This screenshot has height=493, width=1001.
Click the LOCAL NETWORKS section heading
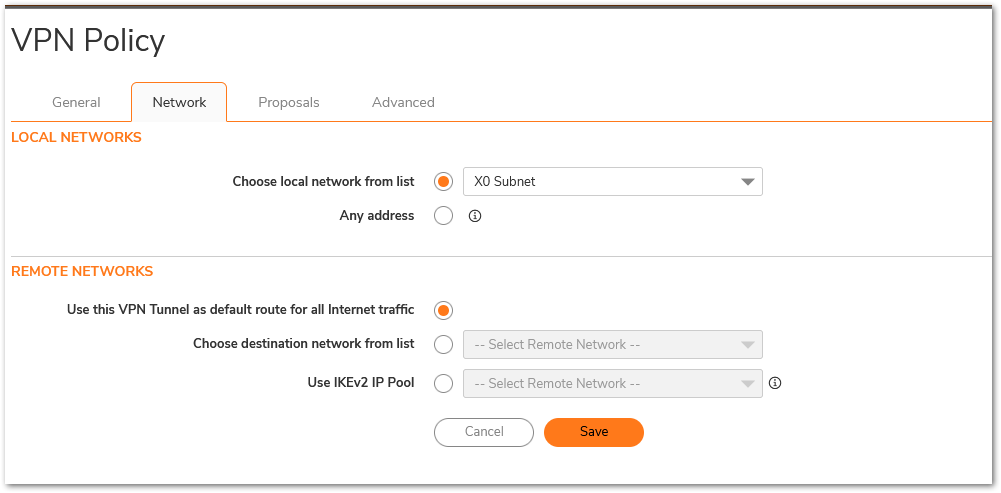pyautogui.click(x=76, y=137)
